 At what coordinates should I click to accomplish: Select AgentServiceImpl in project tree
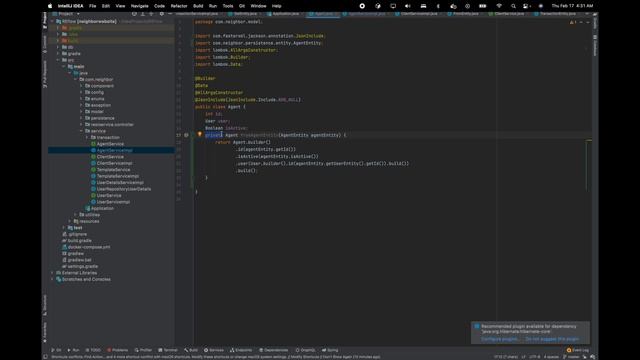click(x=114, y=151)
